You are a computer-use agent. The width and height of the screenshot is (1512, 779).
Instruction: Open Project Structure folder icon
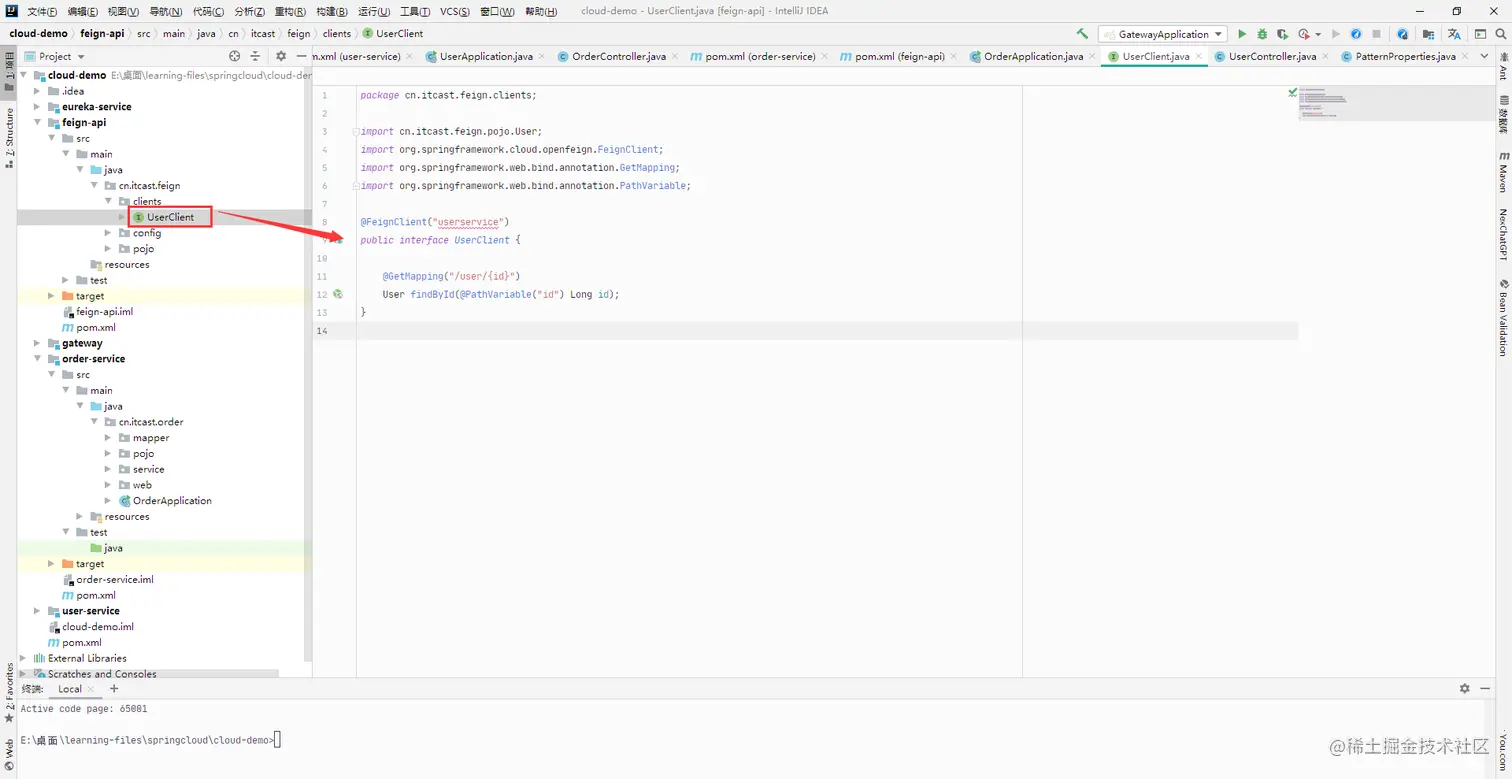click(x=1429, y=34)
